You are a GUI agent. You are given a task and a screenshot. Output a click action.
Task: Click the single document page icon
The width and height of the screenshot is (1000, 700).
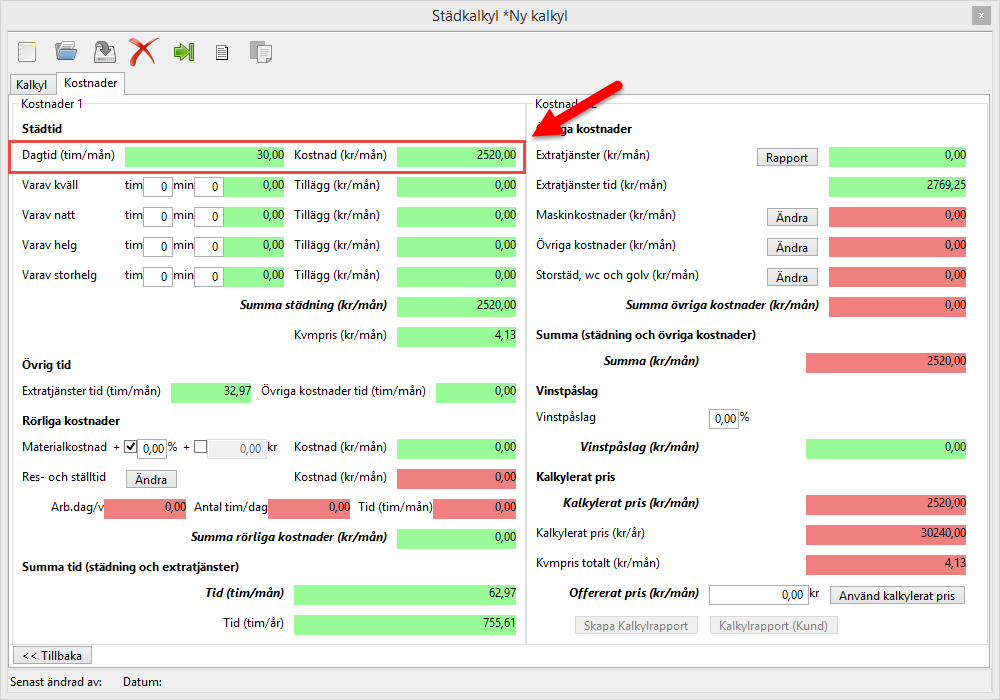point(222,53)
